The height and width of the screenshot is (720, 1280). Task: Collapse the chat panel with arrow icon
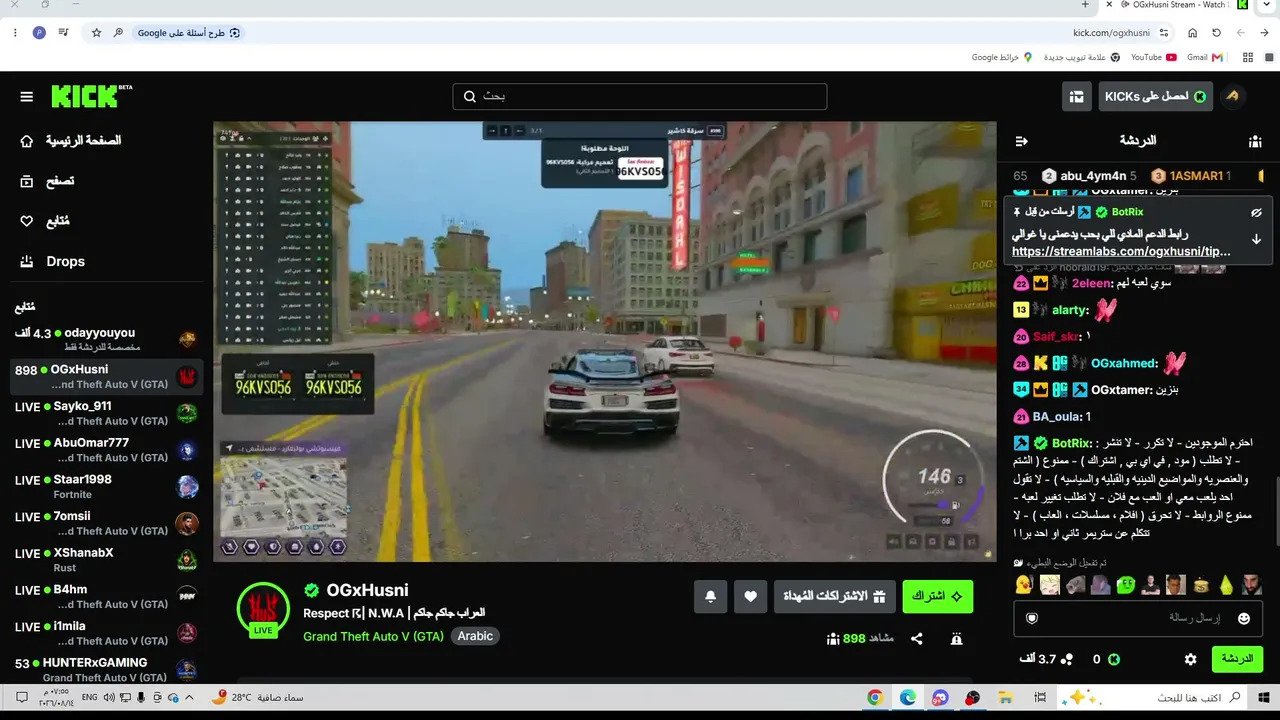pyautogui.click(x=1021, y=141)
